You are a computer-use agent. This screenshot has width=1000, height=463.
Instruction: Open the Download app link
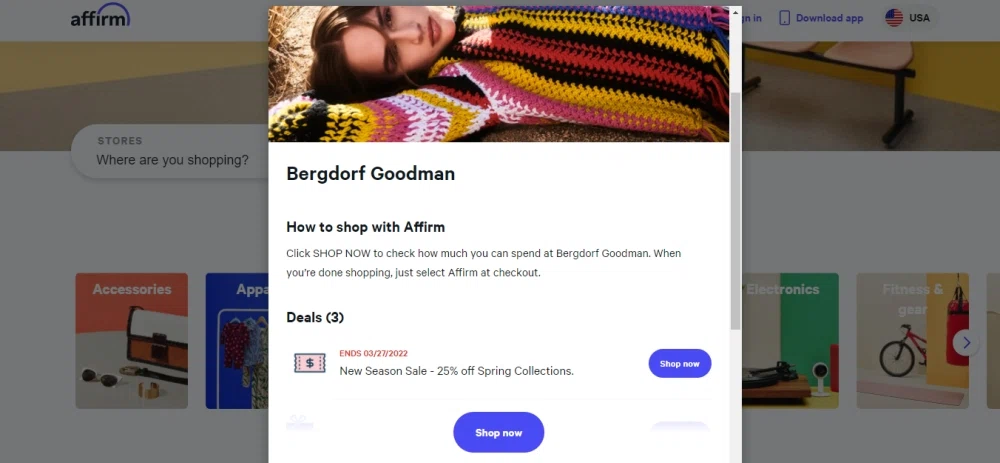pos(829,18)
